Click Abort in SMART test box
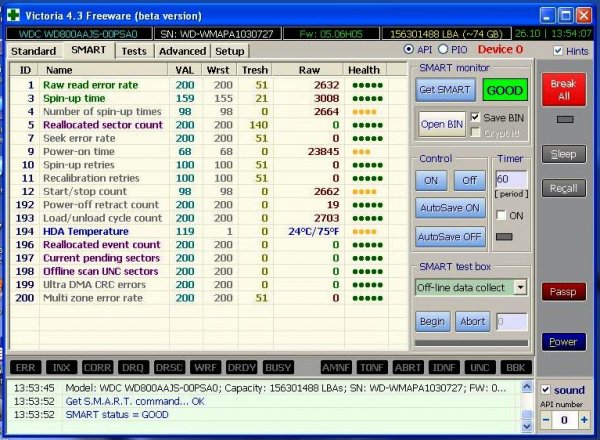 coord(473,321)
